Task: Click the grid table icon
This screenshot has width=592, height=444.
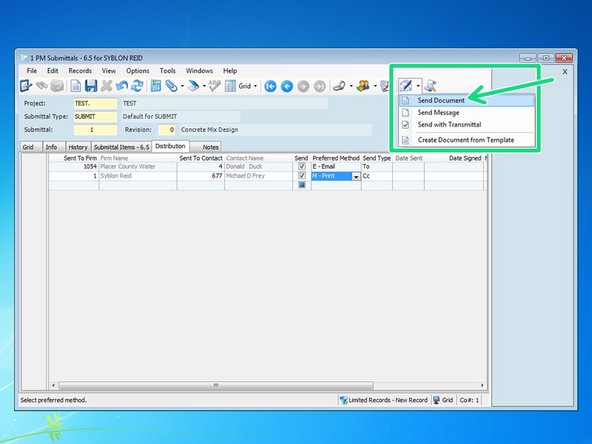Action: pyautogui.click(x=230, y=86)
